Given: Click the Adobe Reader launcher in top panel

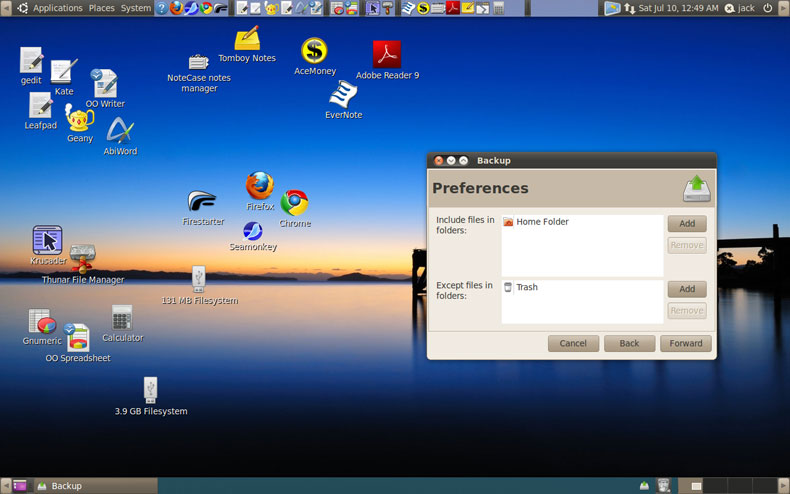Looking at the screenshot, I should click(x=452, y=8).
